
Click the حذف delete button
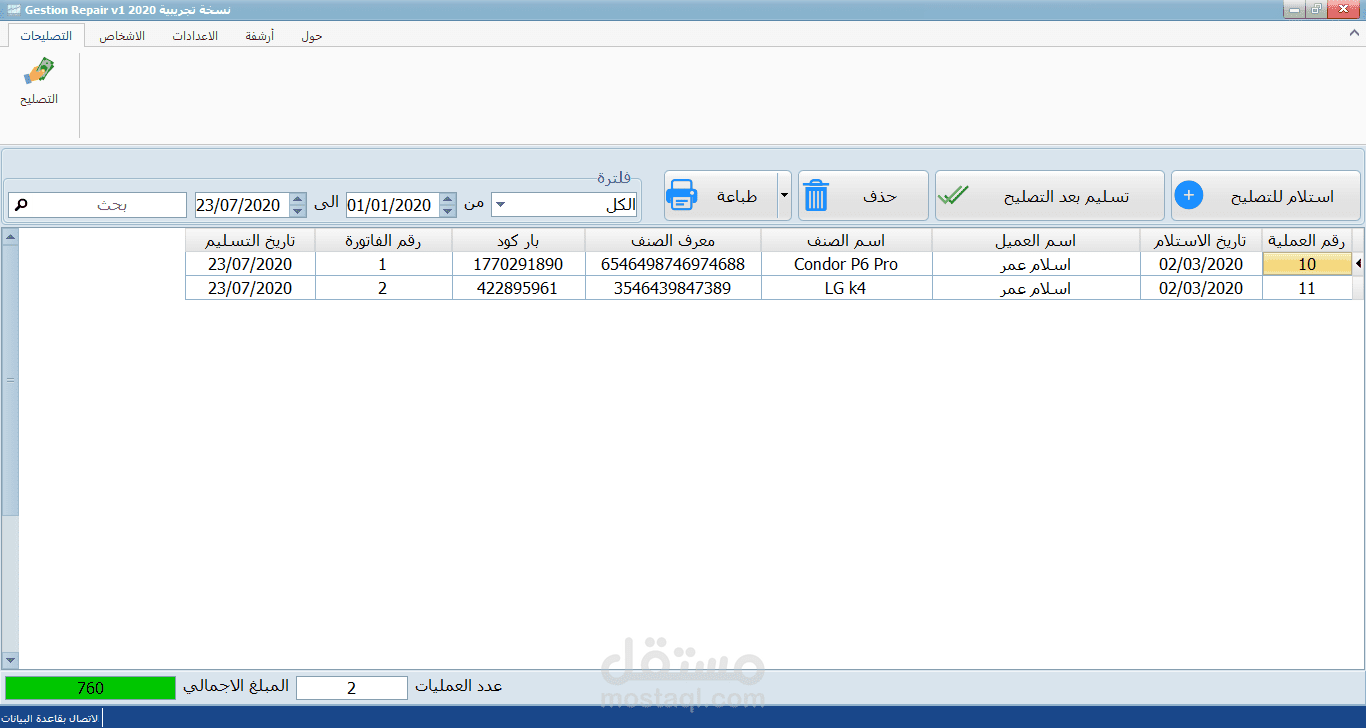863,195
